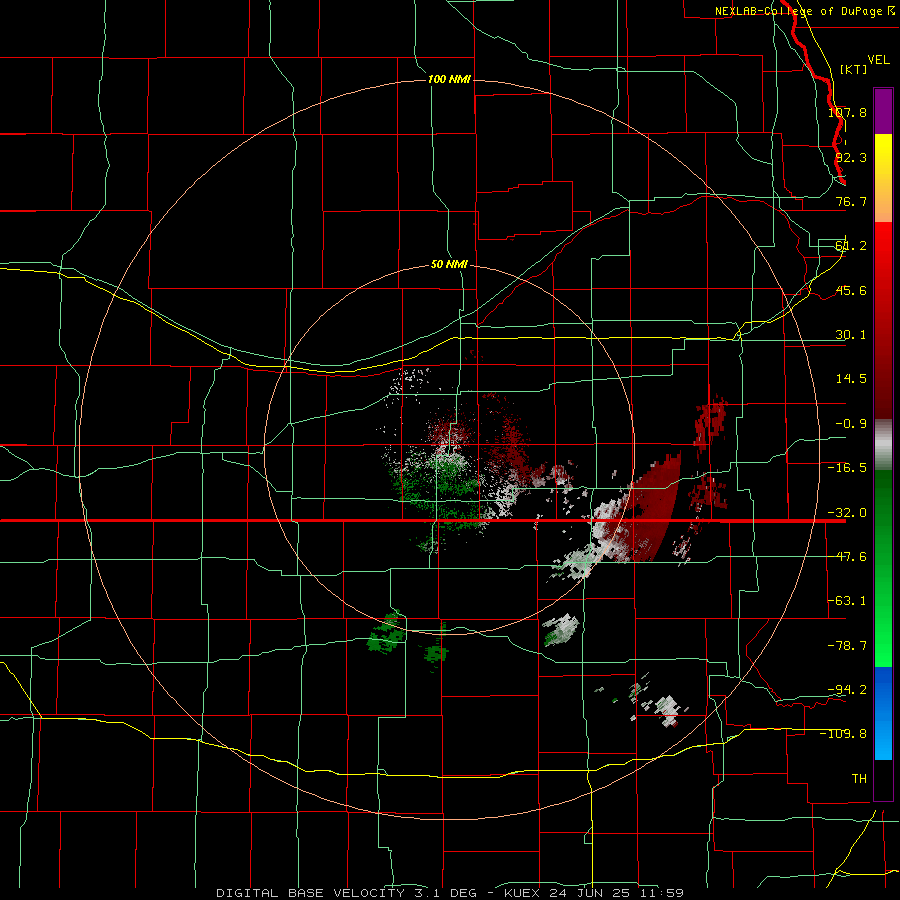This screenshot has width=900, height=900.
Task: Click the "50 NMI" range ring label
Action: [449, 265]
